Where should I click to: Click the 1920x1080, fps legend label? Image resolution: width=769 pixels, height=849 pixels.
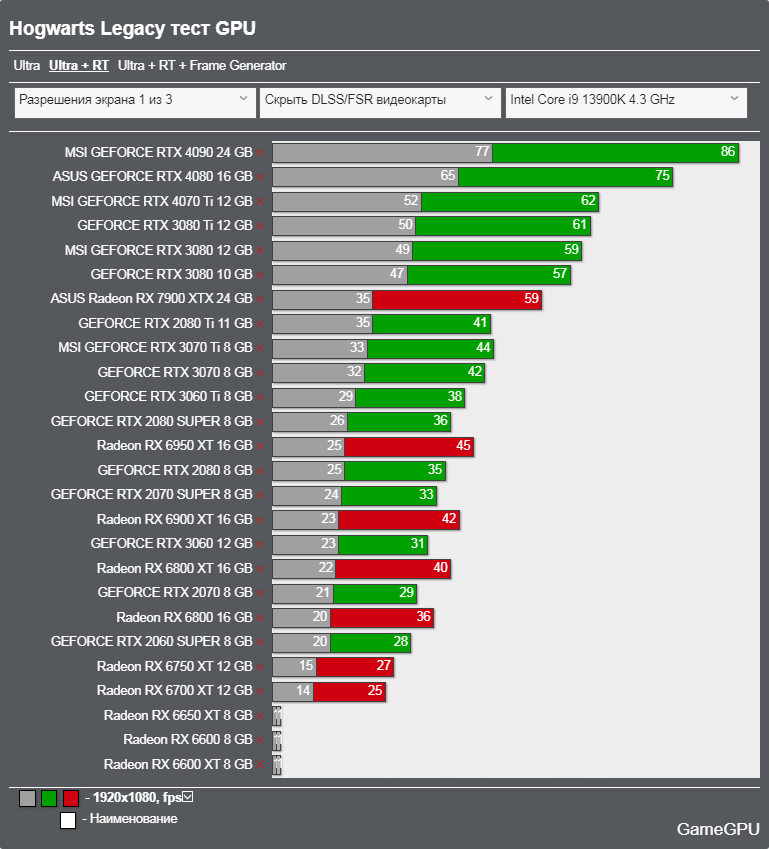[137, 797]
